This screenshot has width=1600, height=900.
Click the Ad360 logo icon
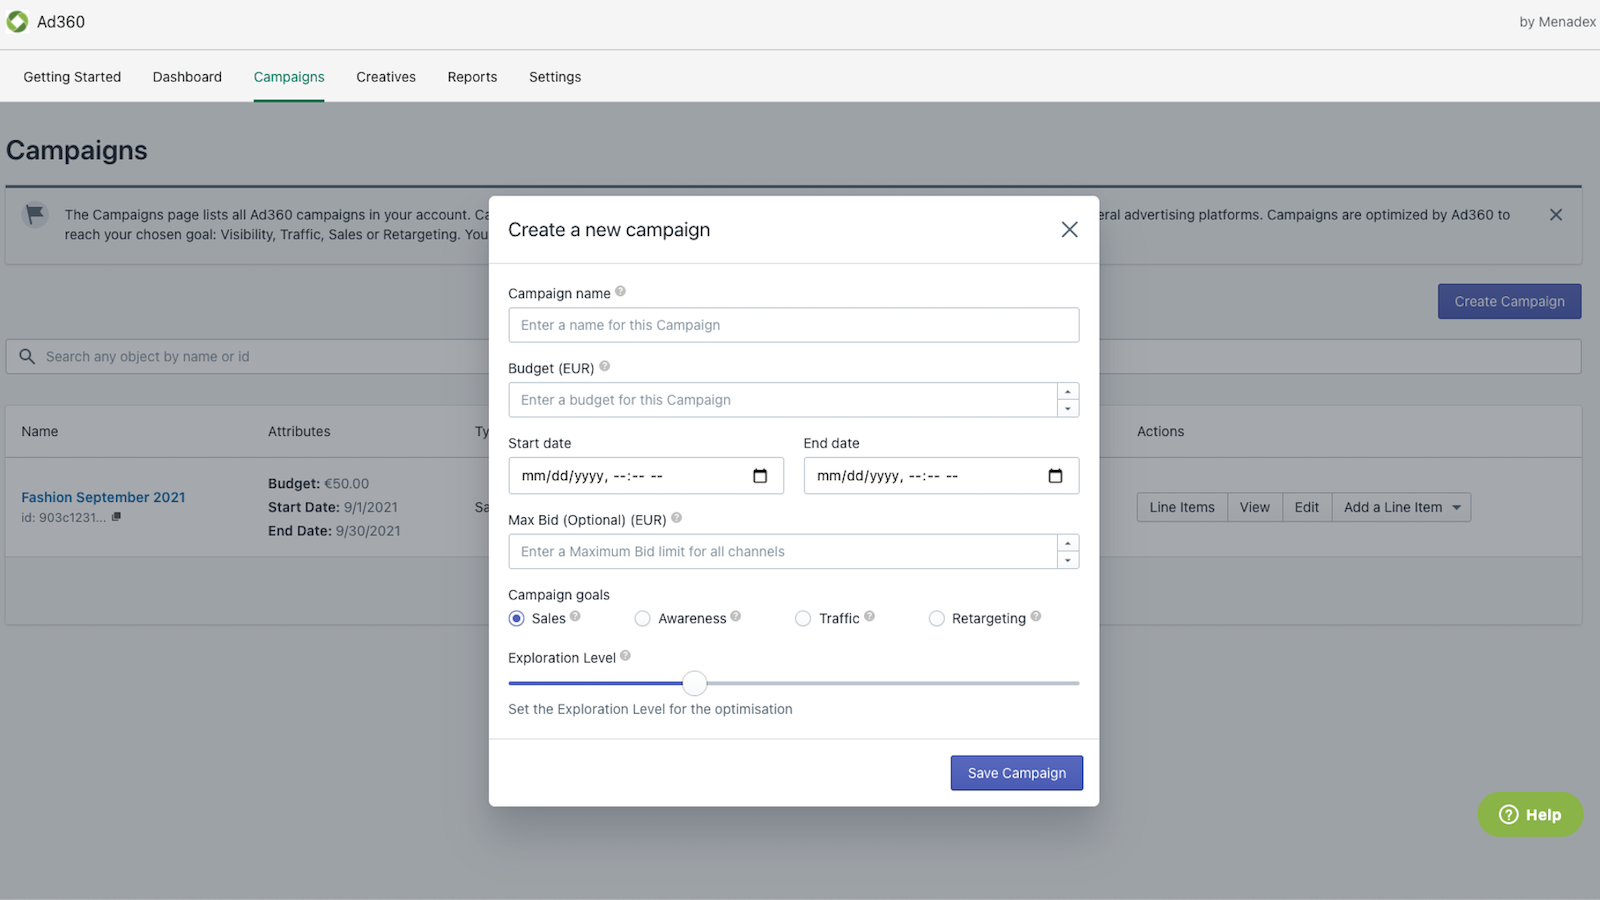tap(18, 22)
